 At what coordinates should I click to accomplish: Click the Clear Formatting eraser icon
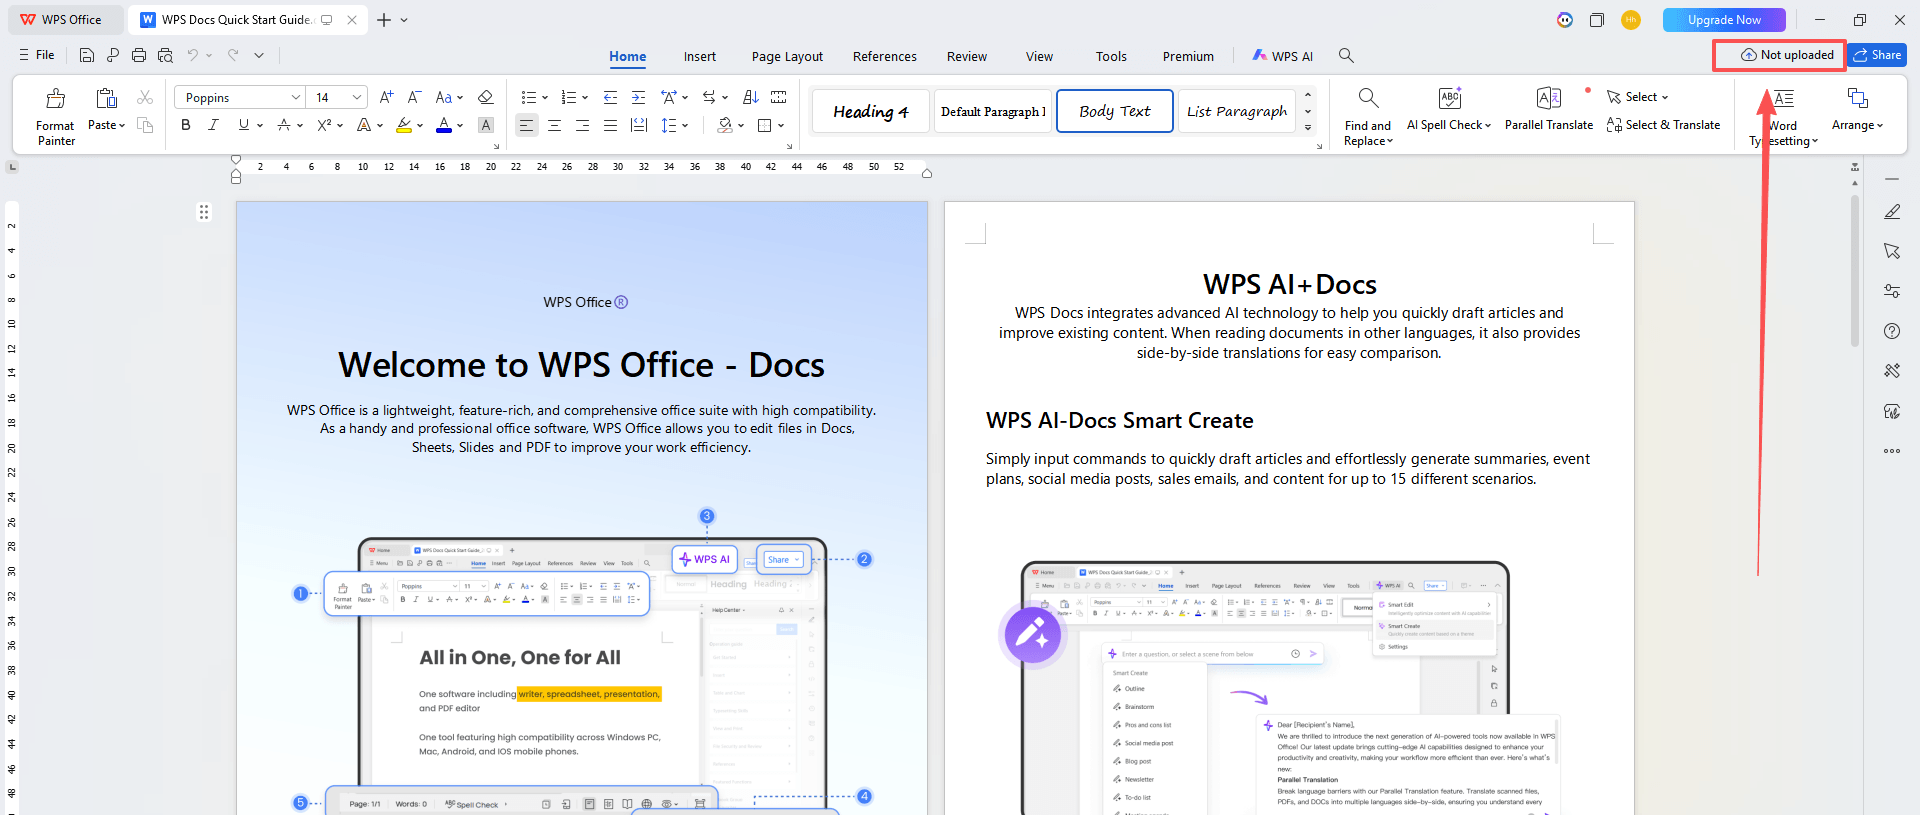[486, 97]
